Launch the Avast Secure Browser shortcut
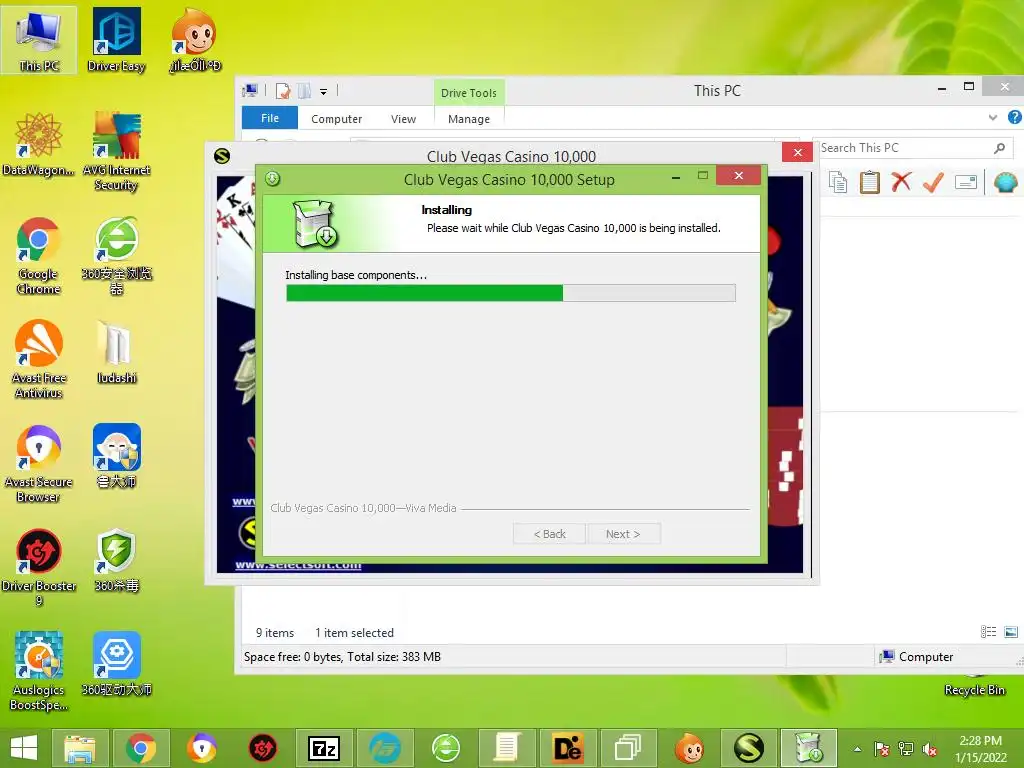The width and height of the screenshot is (1024, 768). click(x=39, y=463)
